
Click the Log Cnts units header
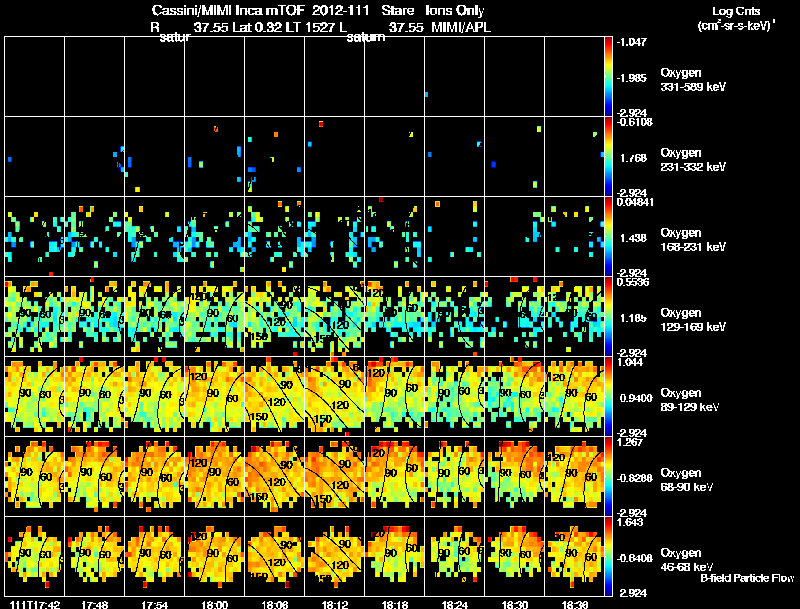736,18
